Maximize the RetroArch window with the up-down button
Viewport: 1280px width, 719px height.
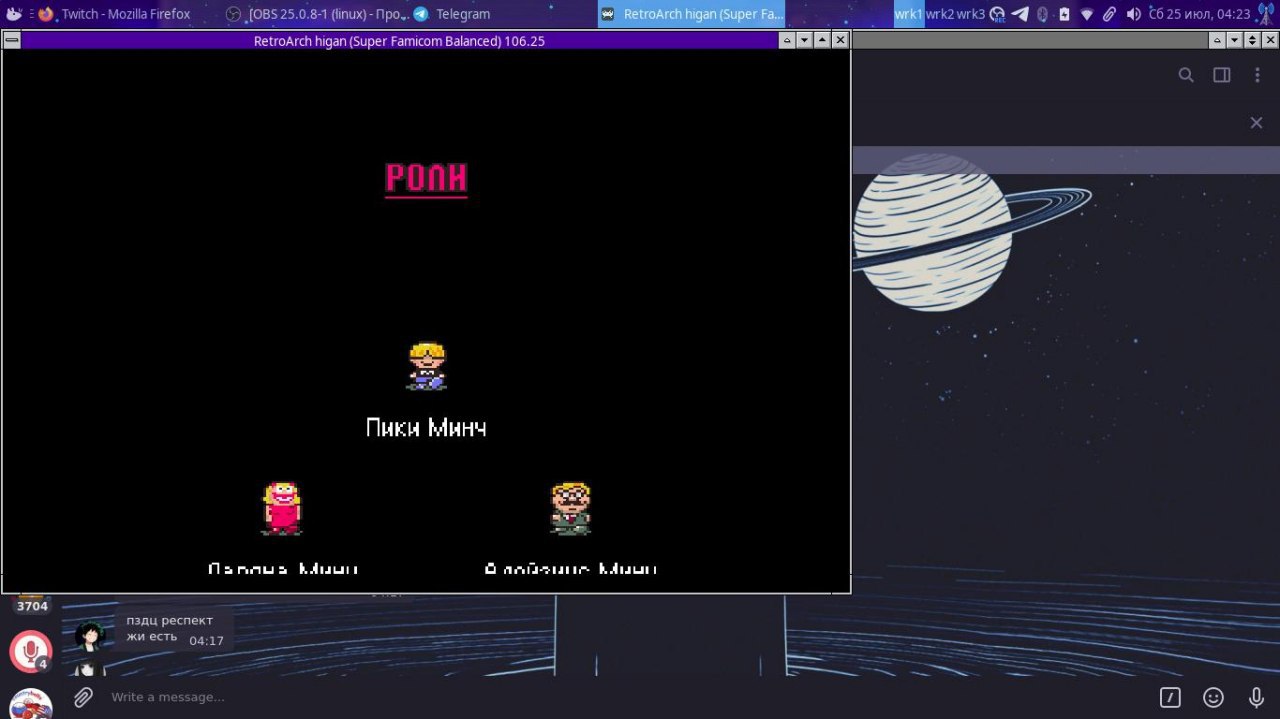823,40
